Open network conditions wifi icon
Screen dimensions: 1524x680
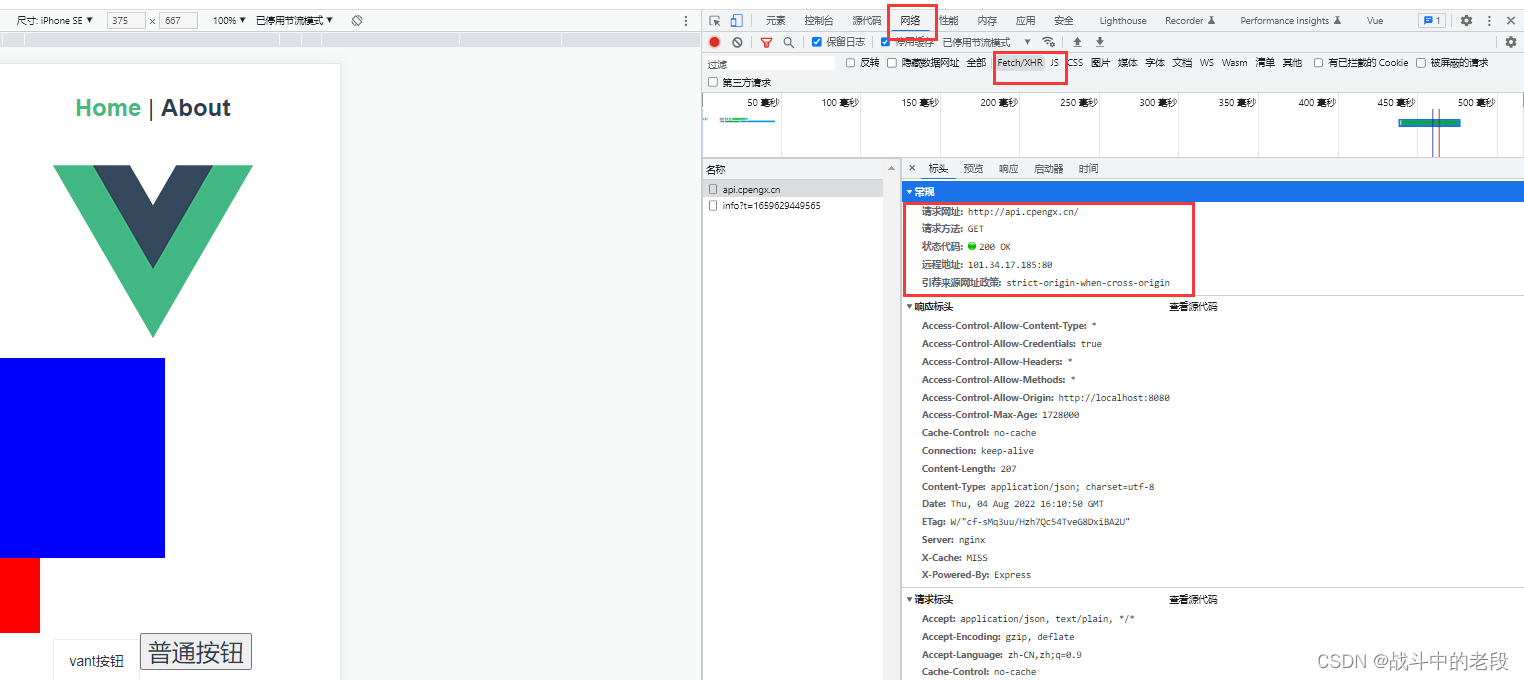pos(1048,42)
